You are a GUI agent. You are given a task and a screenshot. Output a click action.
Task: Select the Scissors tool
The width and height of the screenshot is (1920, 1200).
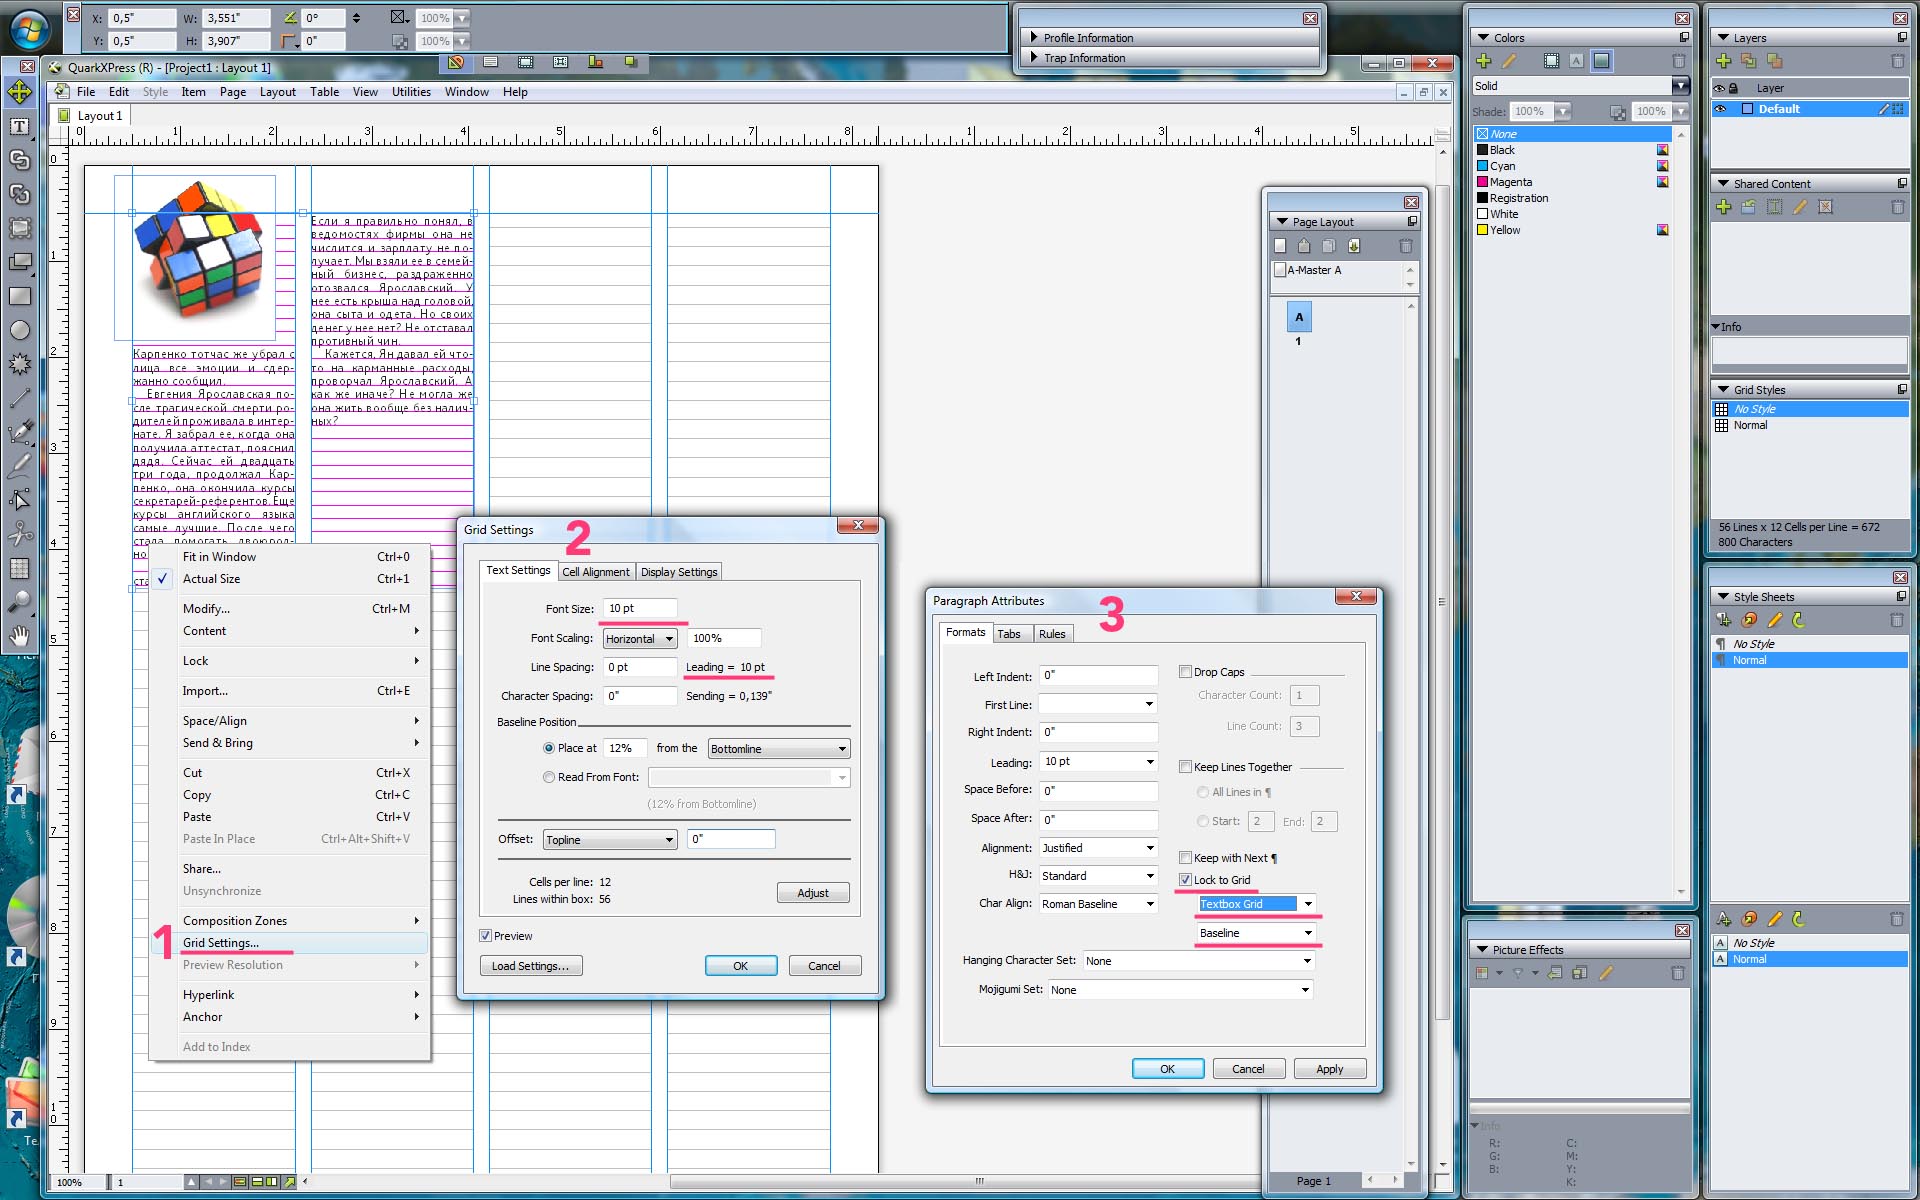click(19, 534)
